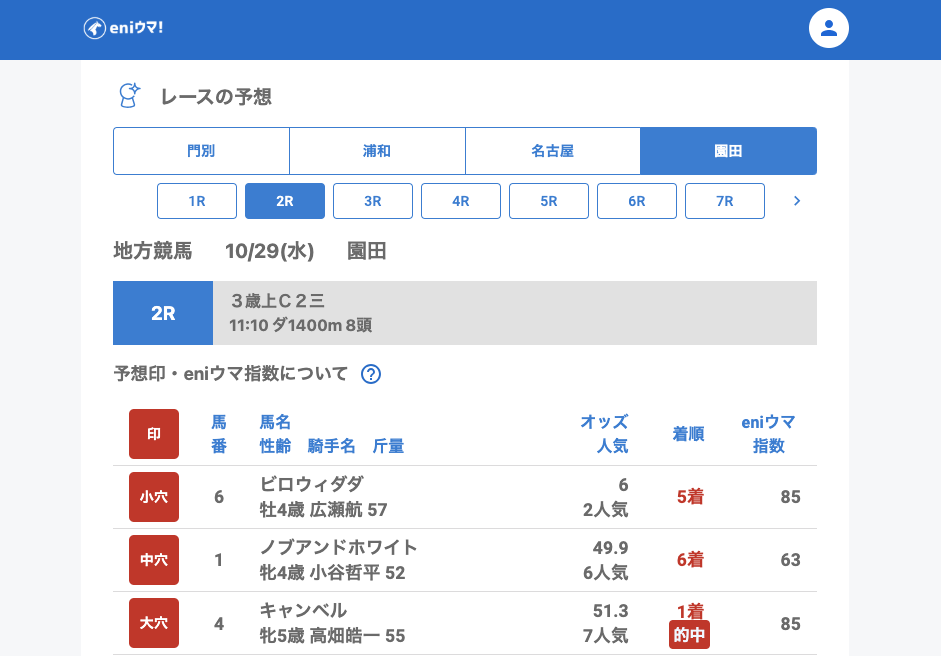Click the 印 column header badge

point(154,434)
